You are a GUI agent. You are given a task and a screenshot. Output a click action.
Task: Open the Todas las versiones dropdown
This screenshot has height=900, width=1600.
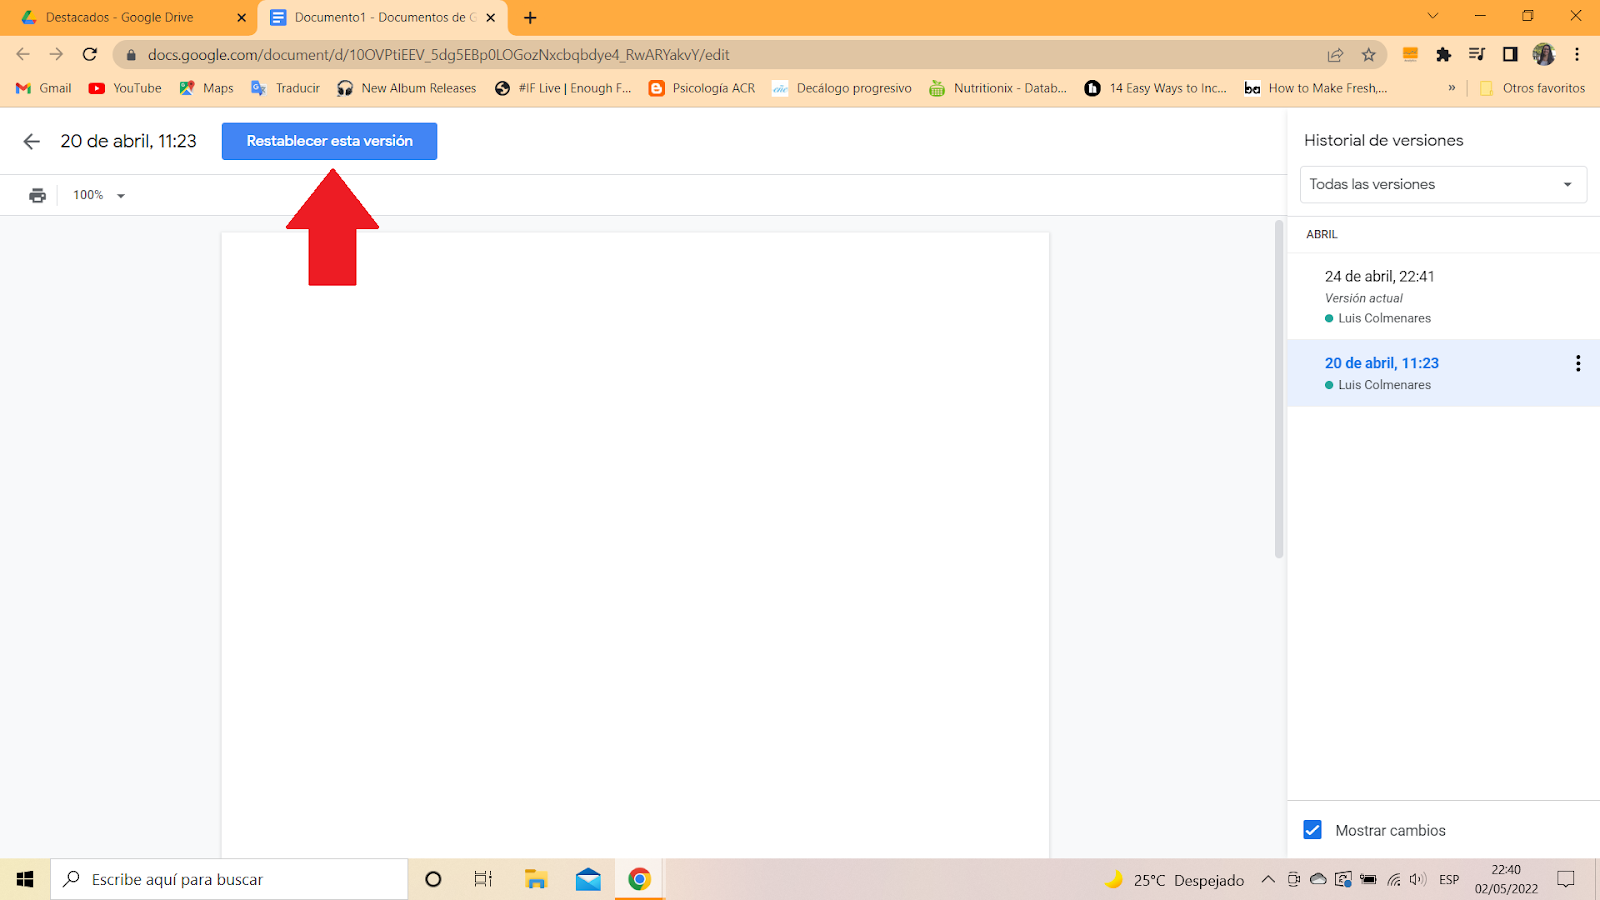[x=1443, y=184]
